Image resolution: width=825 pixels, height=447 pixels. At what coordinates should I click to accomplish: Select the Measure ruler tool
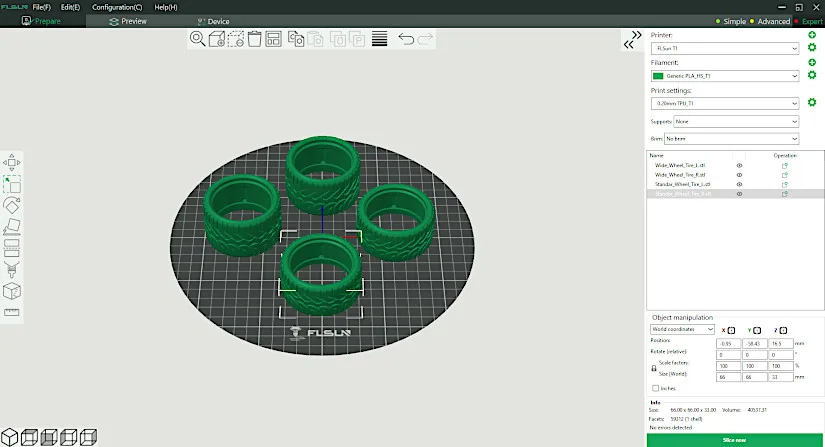click(x=12, y=312)
